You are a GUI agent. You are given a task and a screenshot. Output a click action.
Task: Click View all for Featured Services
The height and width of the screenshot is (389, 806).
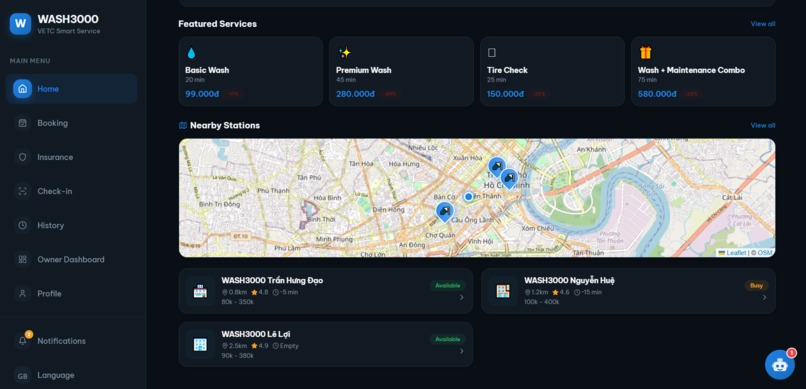(x=763, y=24)
